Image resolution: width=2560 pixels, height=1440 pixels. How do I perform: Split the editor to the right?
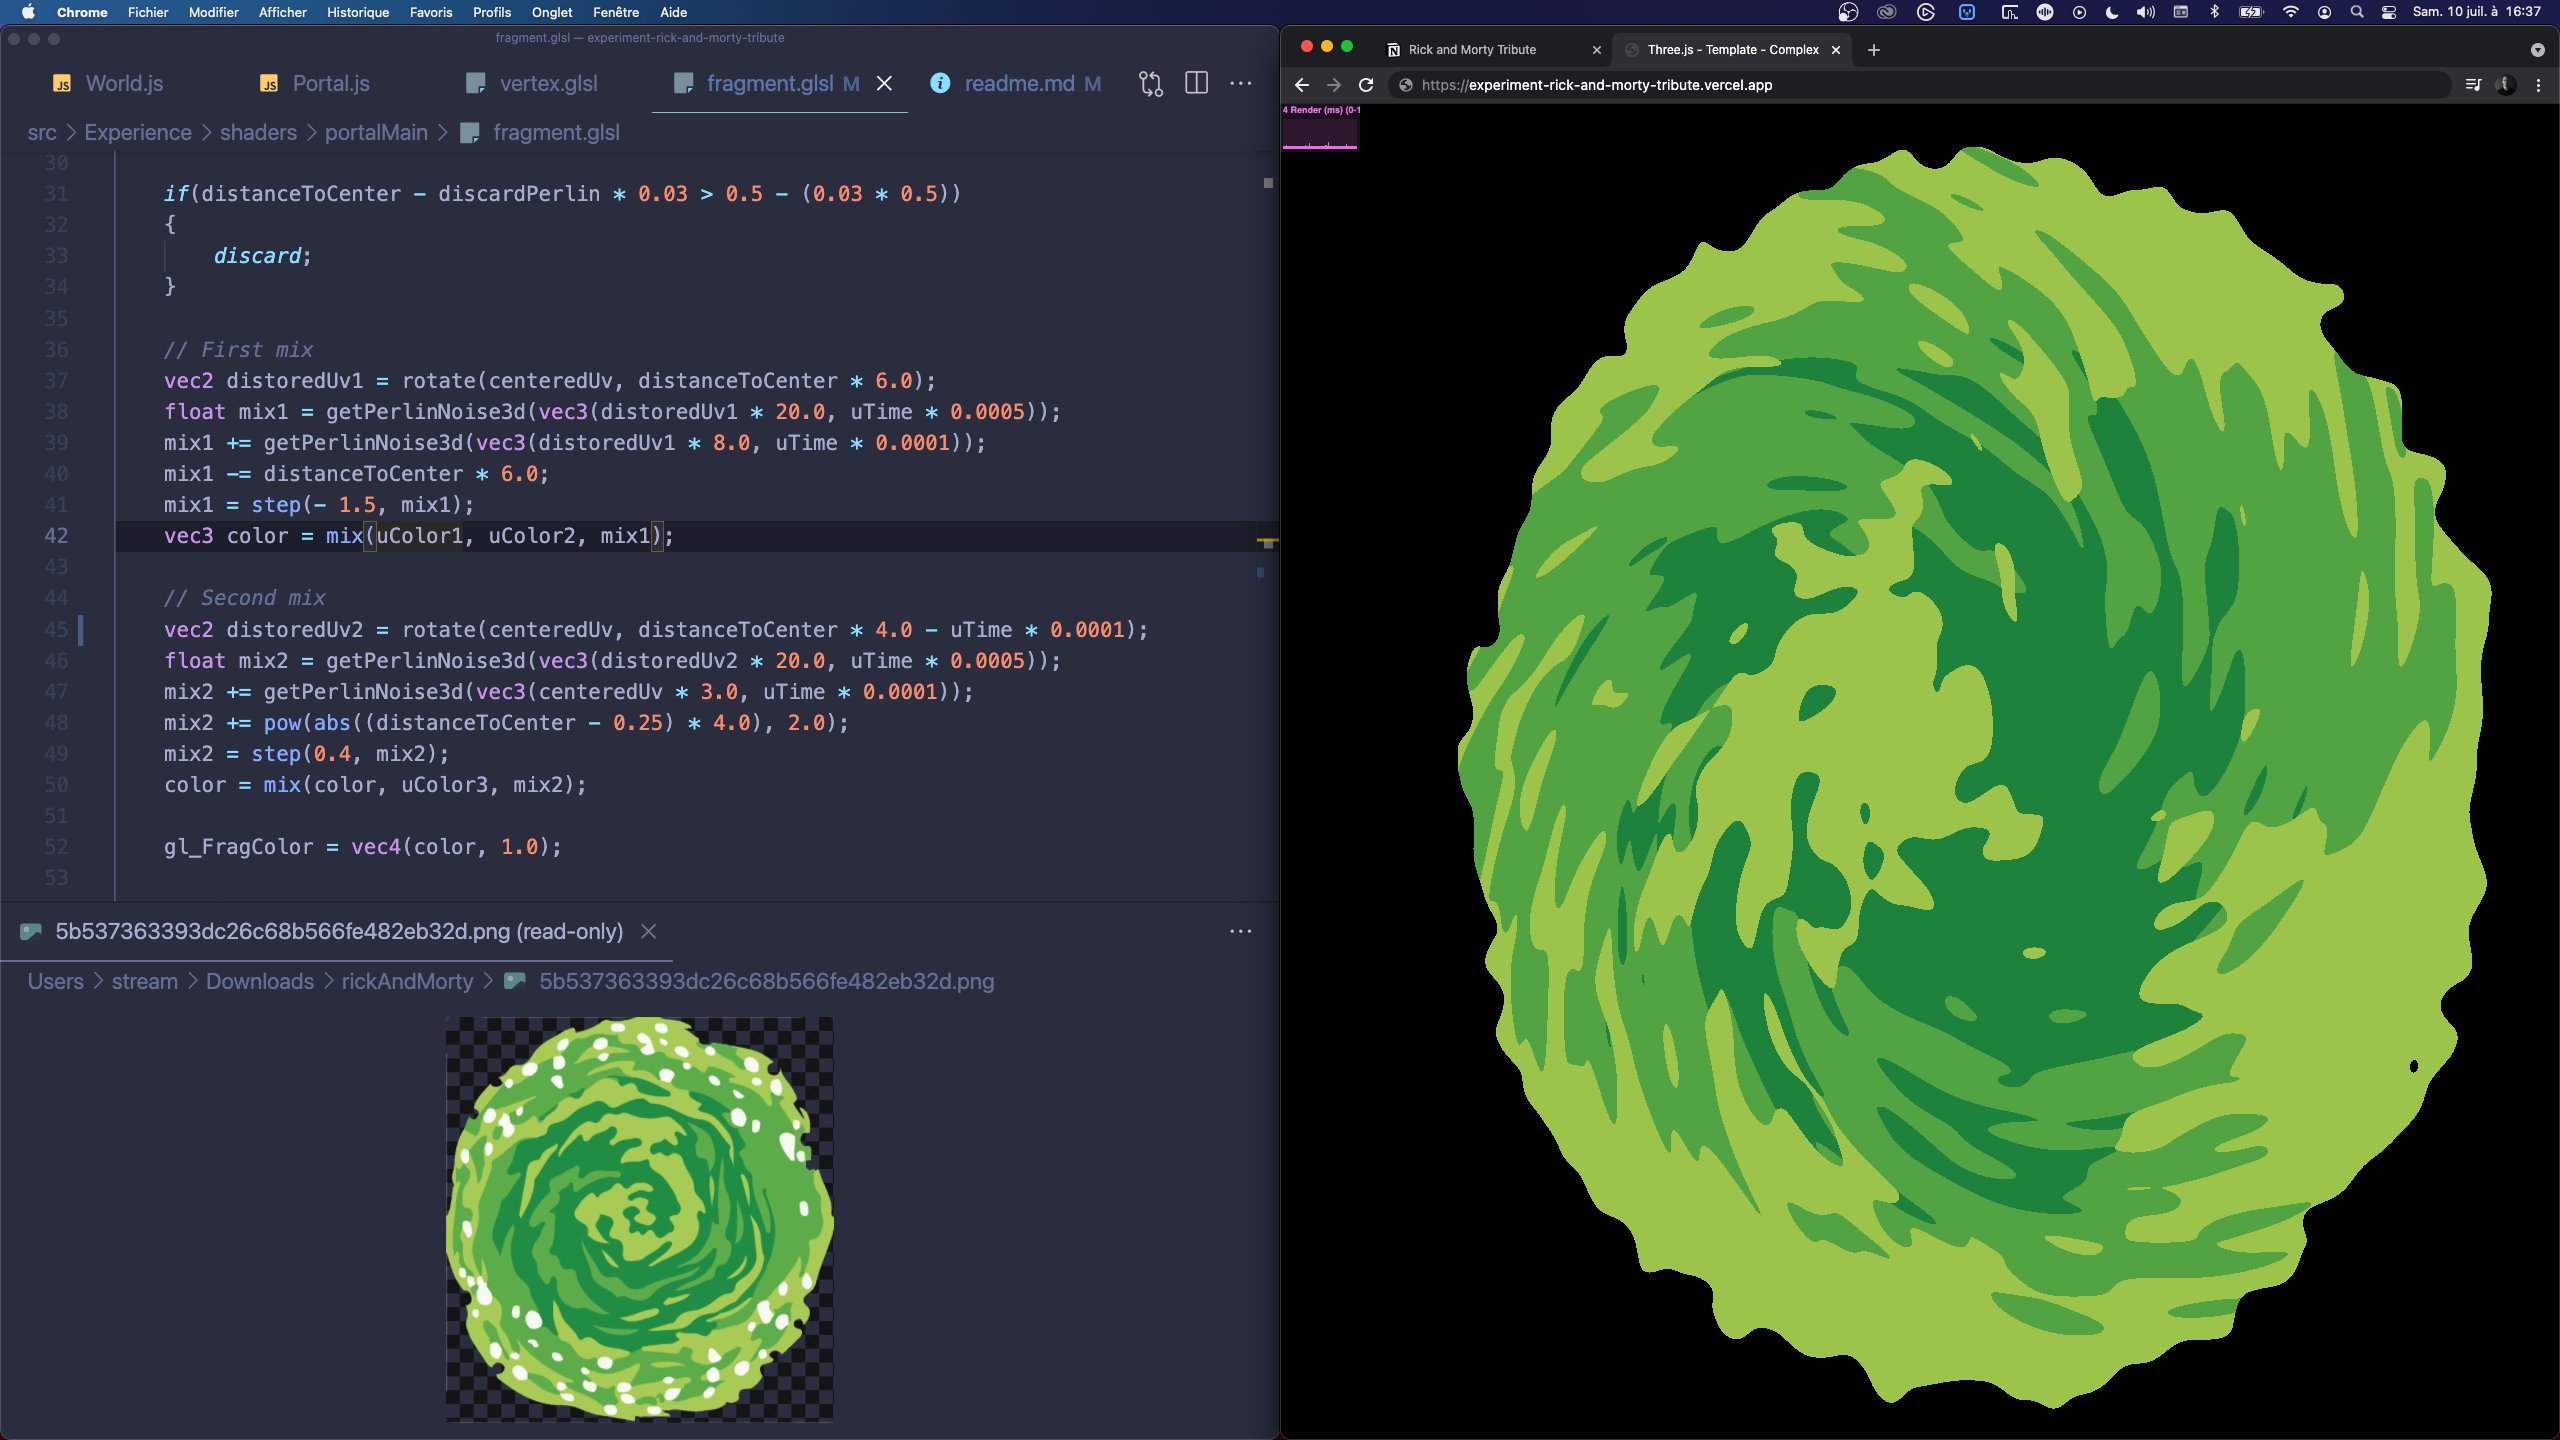[x=1196, y=83]
